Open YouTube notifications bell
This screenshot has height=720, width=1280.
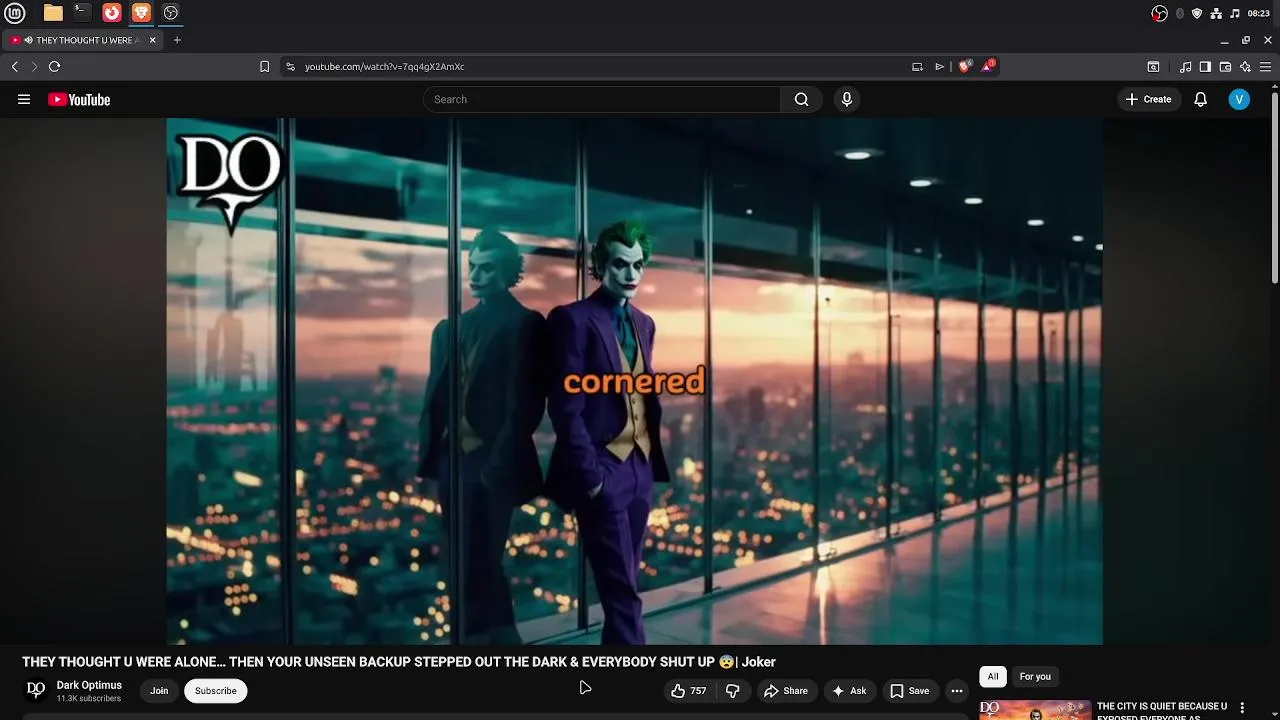coord(1200,99)
